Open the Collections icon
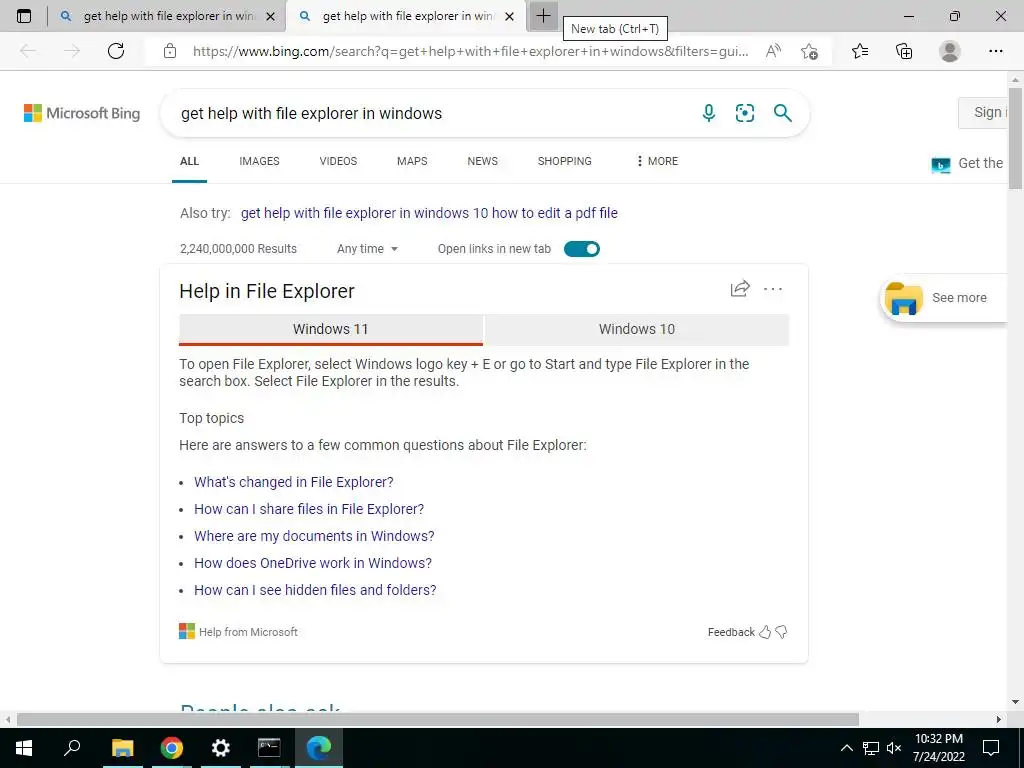1024x768 pixels. 904,51
